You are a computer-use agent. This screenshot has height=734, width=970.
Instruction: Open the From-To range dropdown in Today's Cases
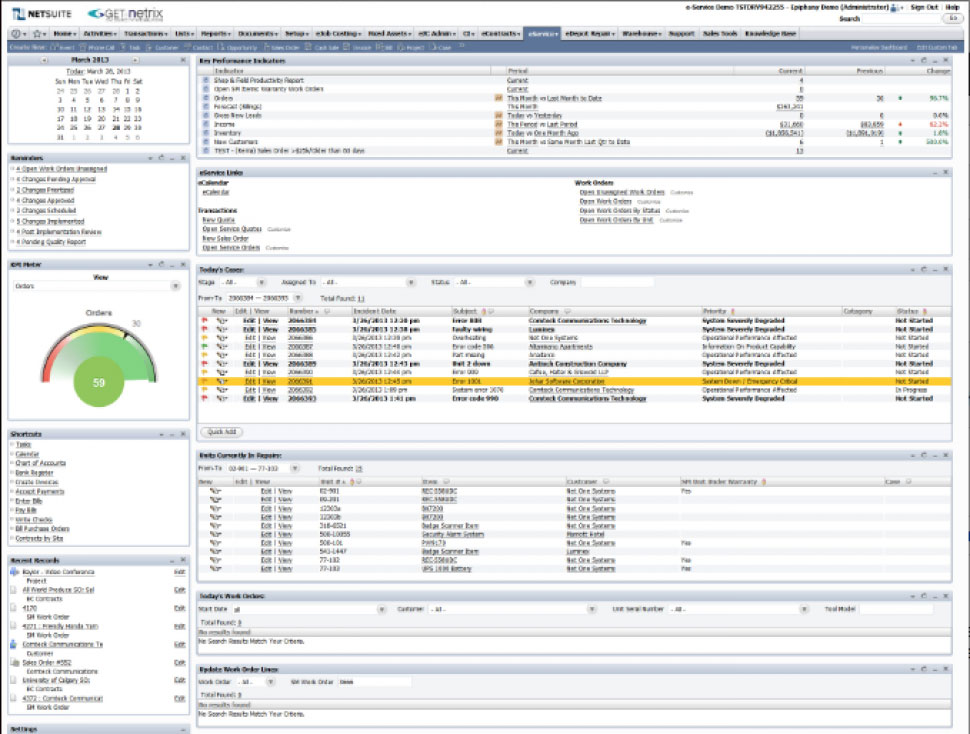(x=298, y=298)
